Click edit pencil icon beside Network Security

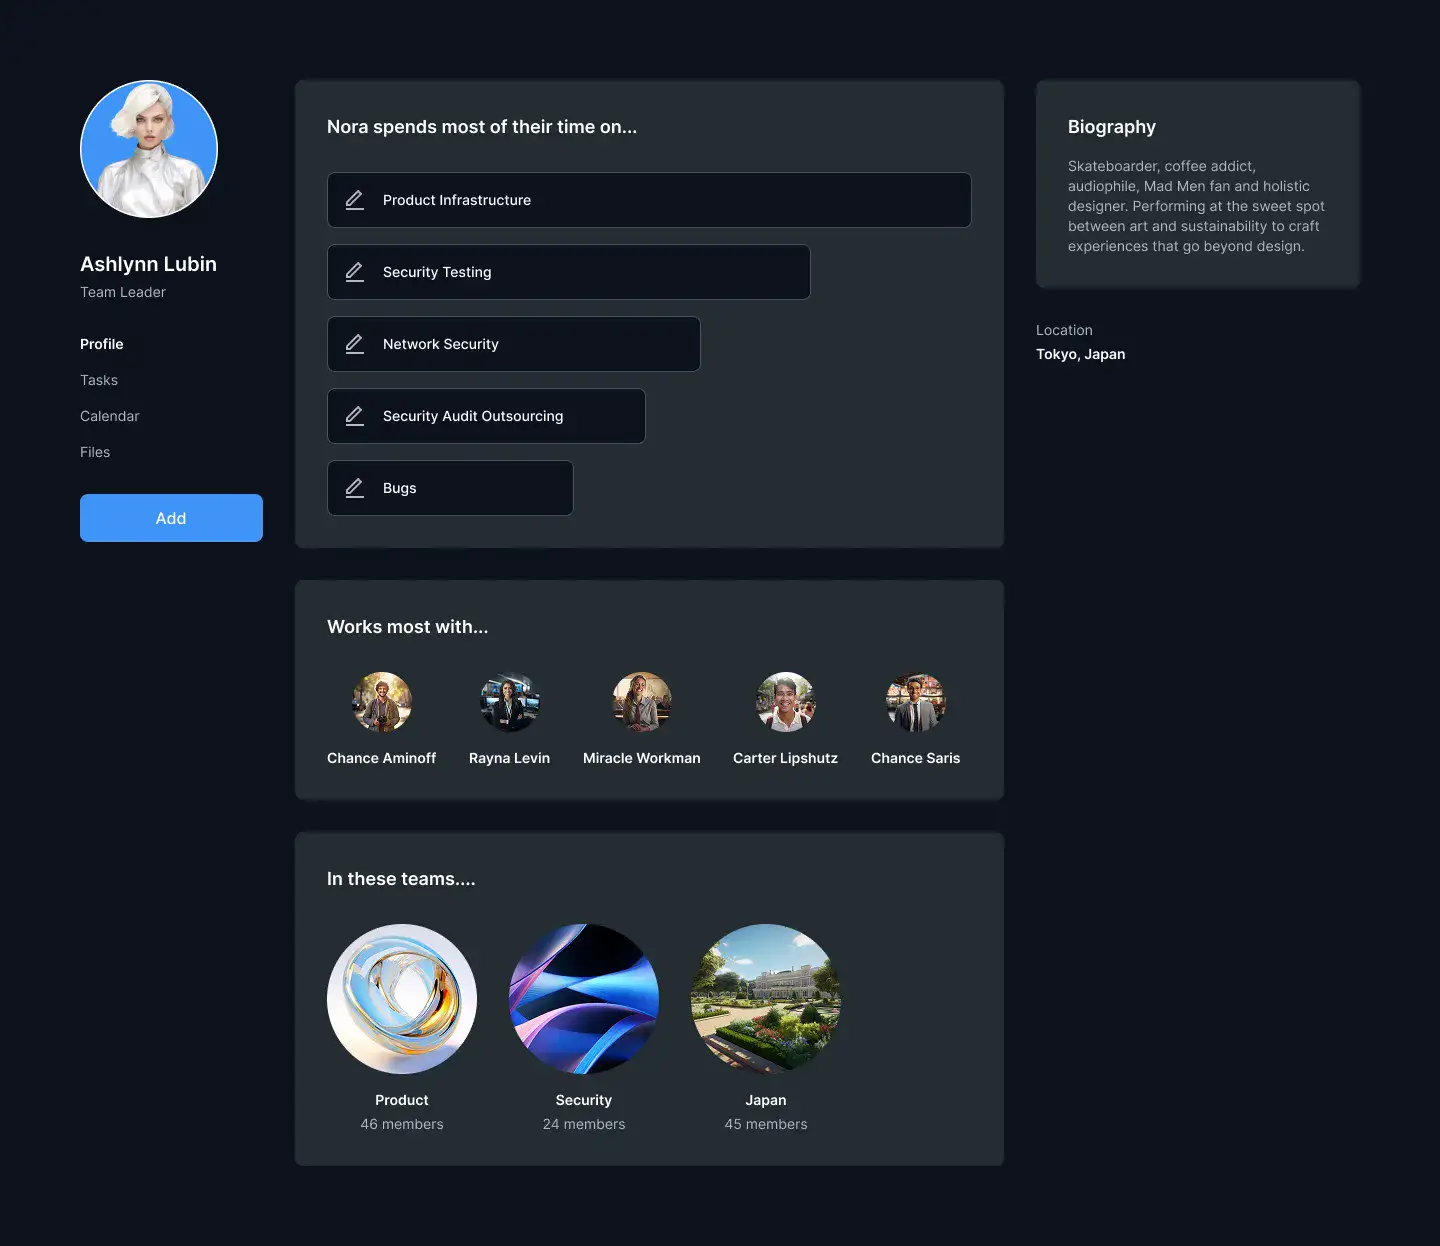coord(354,344)
